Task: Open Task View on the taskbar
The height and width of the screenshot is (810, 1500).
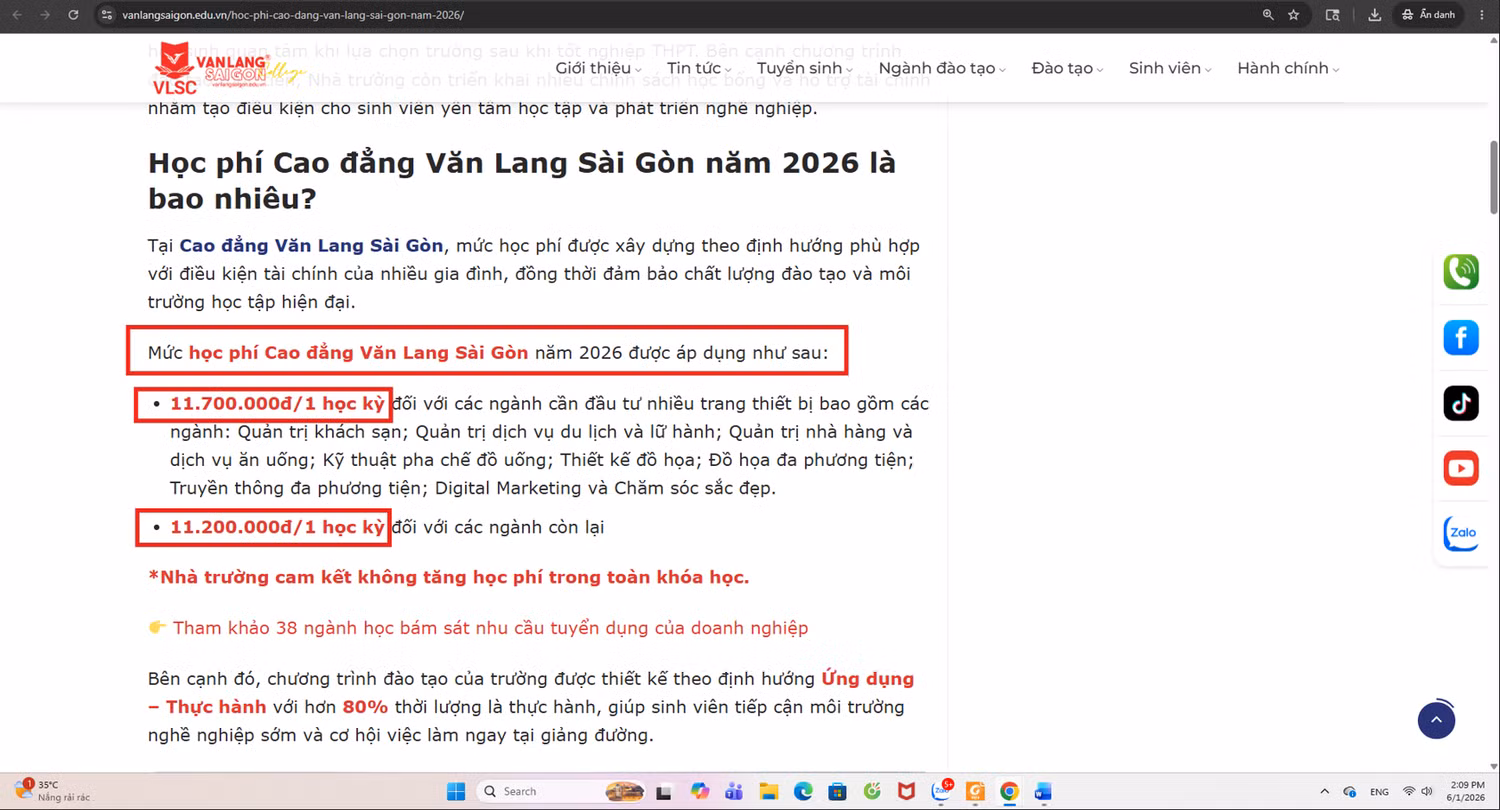Action: pyautogui.click(x=663, y=791)
